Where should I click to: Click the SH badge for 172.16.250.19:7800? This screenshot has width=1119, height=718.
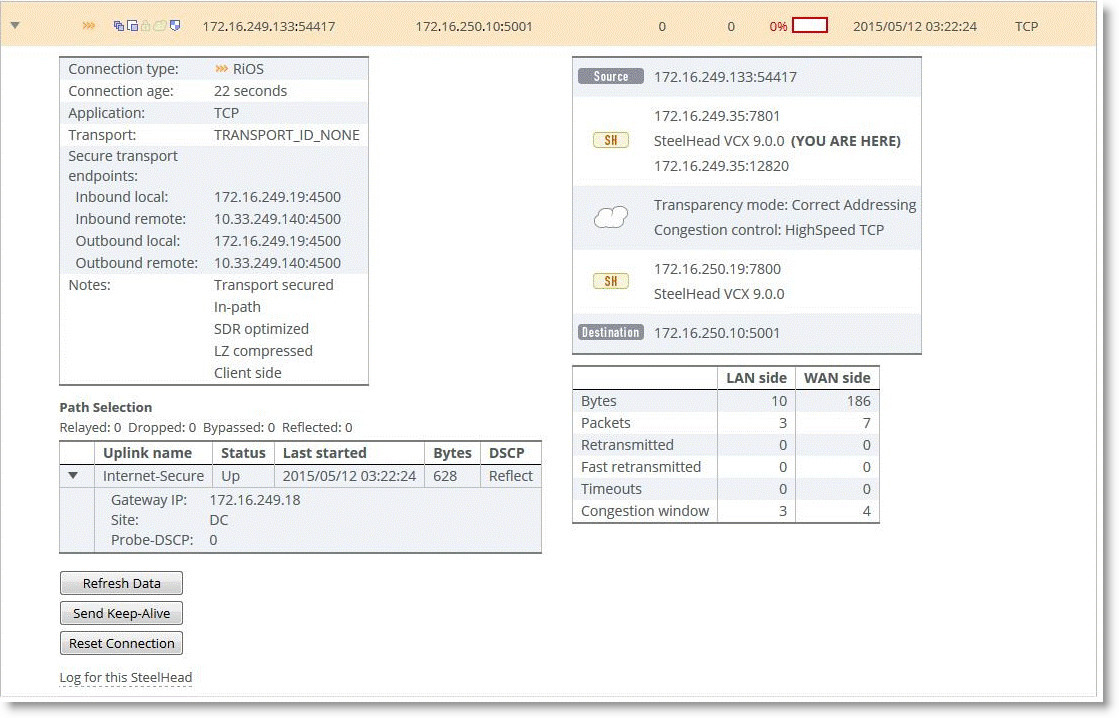coord(610,281)
